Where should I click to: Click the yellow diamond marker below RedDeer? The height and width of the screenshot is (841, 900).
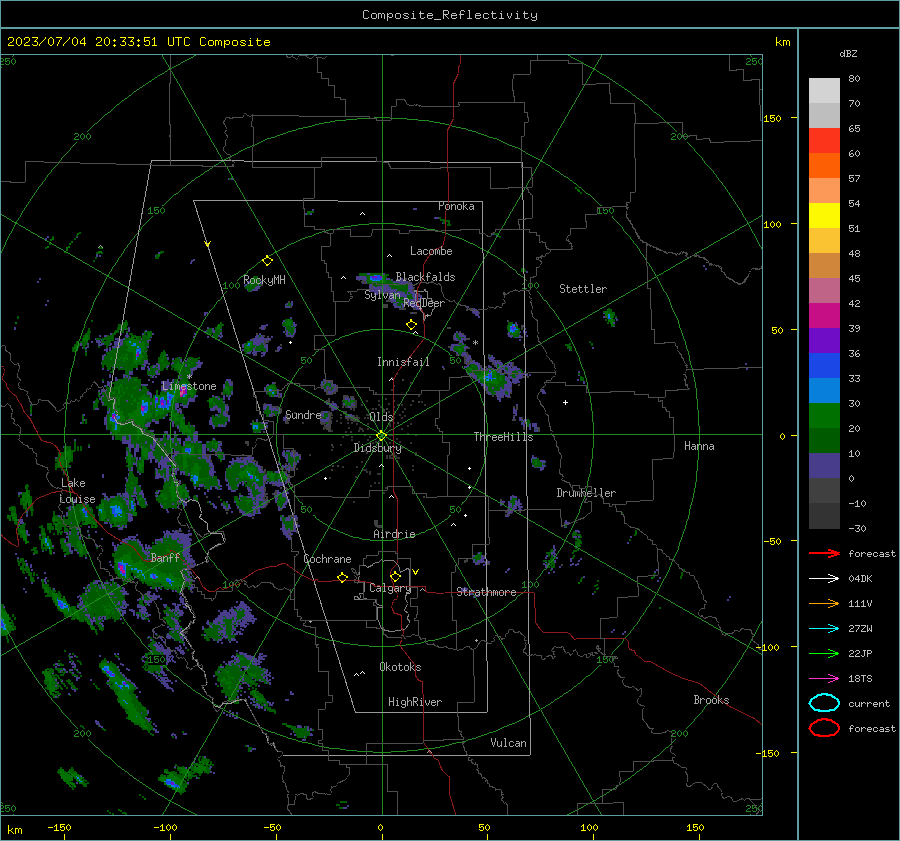[411, 325]
